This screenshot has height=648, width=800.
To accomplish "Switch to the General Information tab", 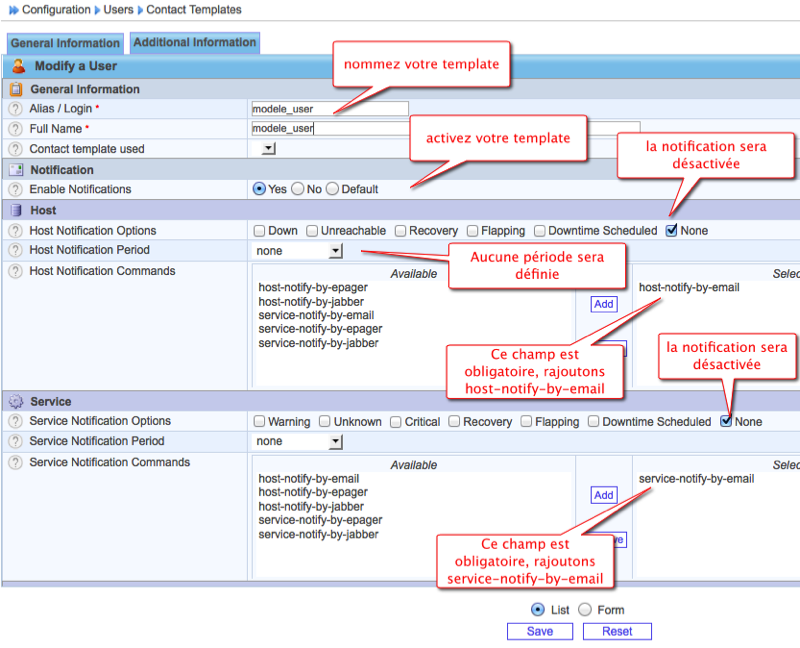I will tap(65, 44).
